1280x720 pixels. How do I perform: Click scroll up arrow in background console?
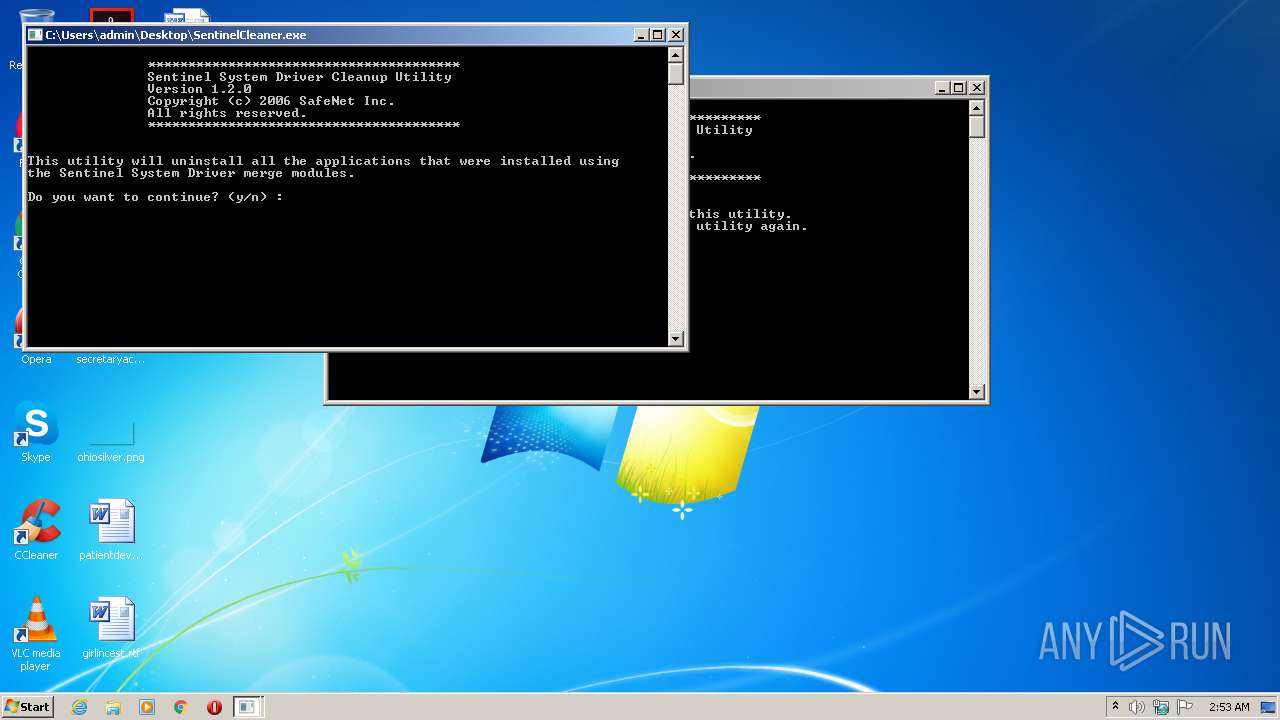click(977, 108)
